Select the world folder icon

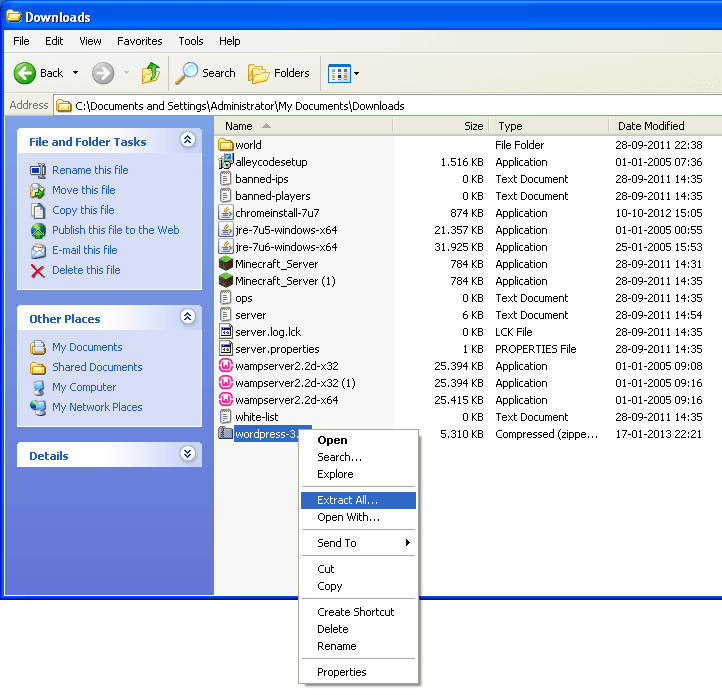coord(226,145)
